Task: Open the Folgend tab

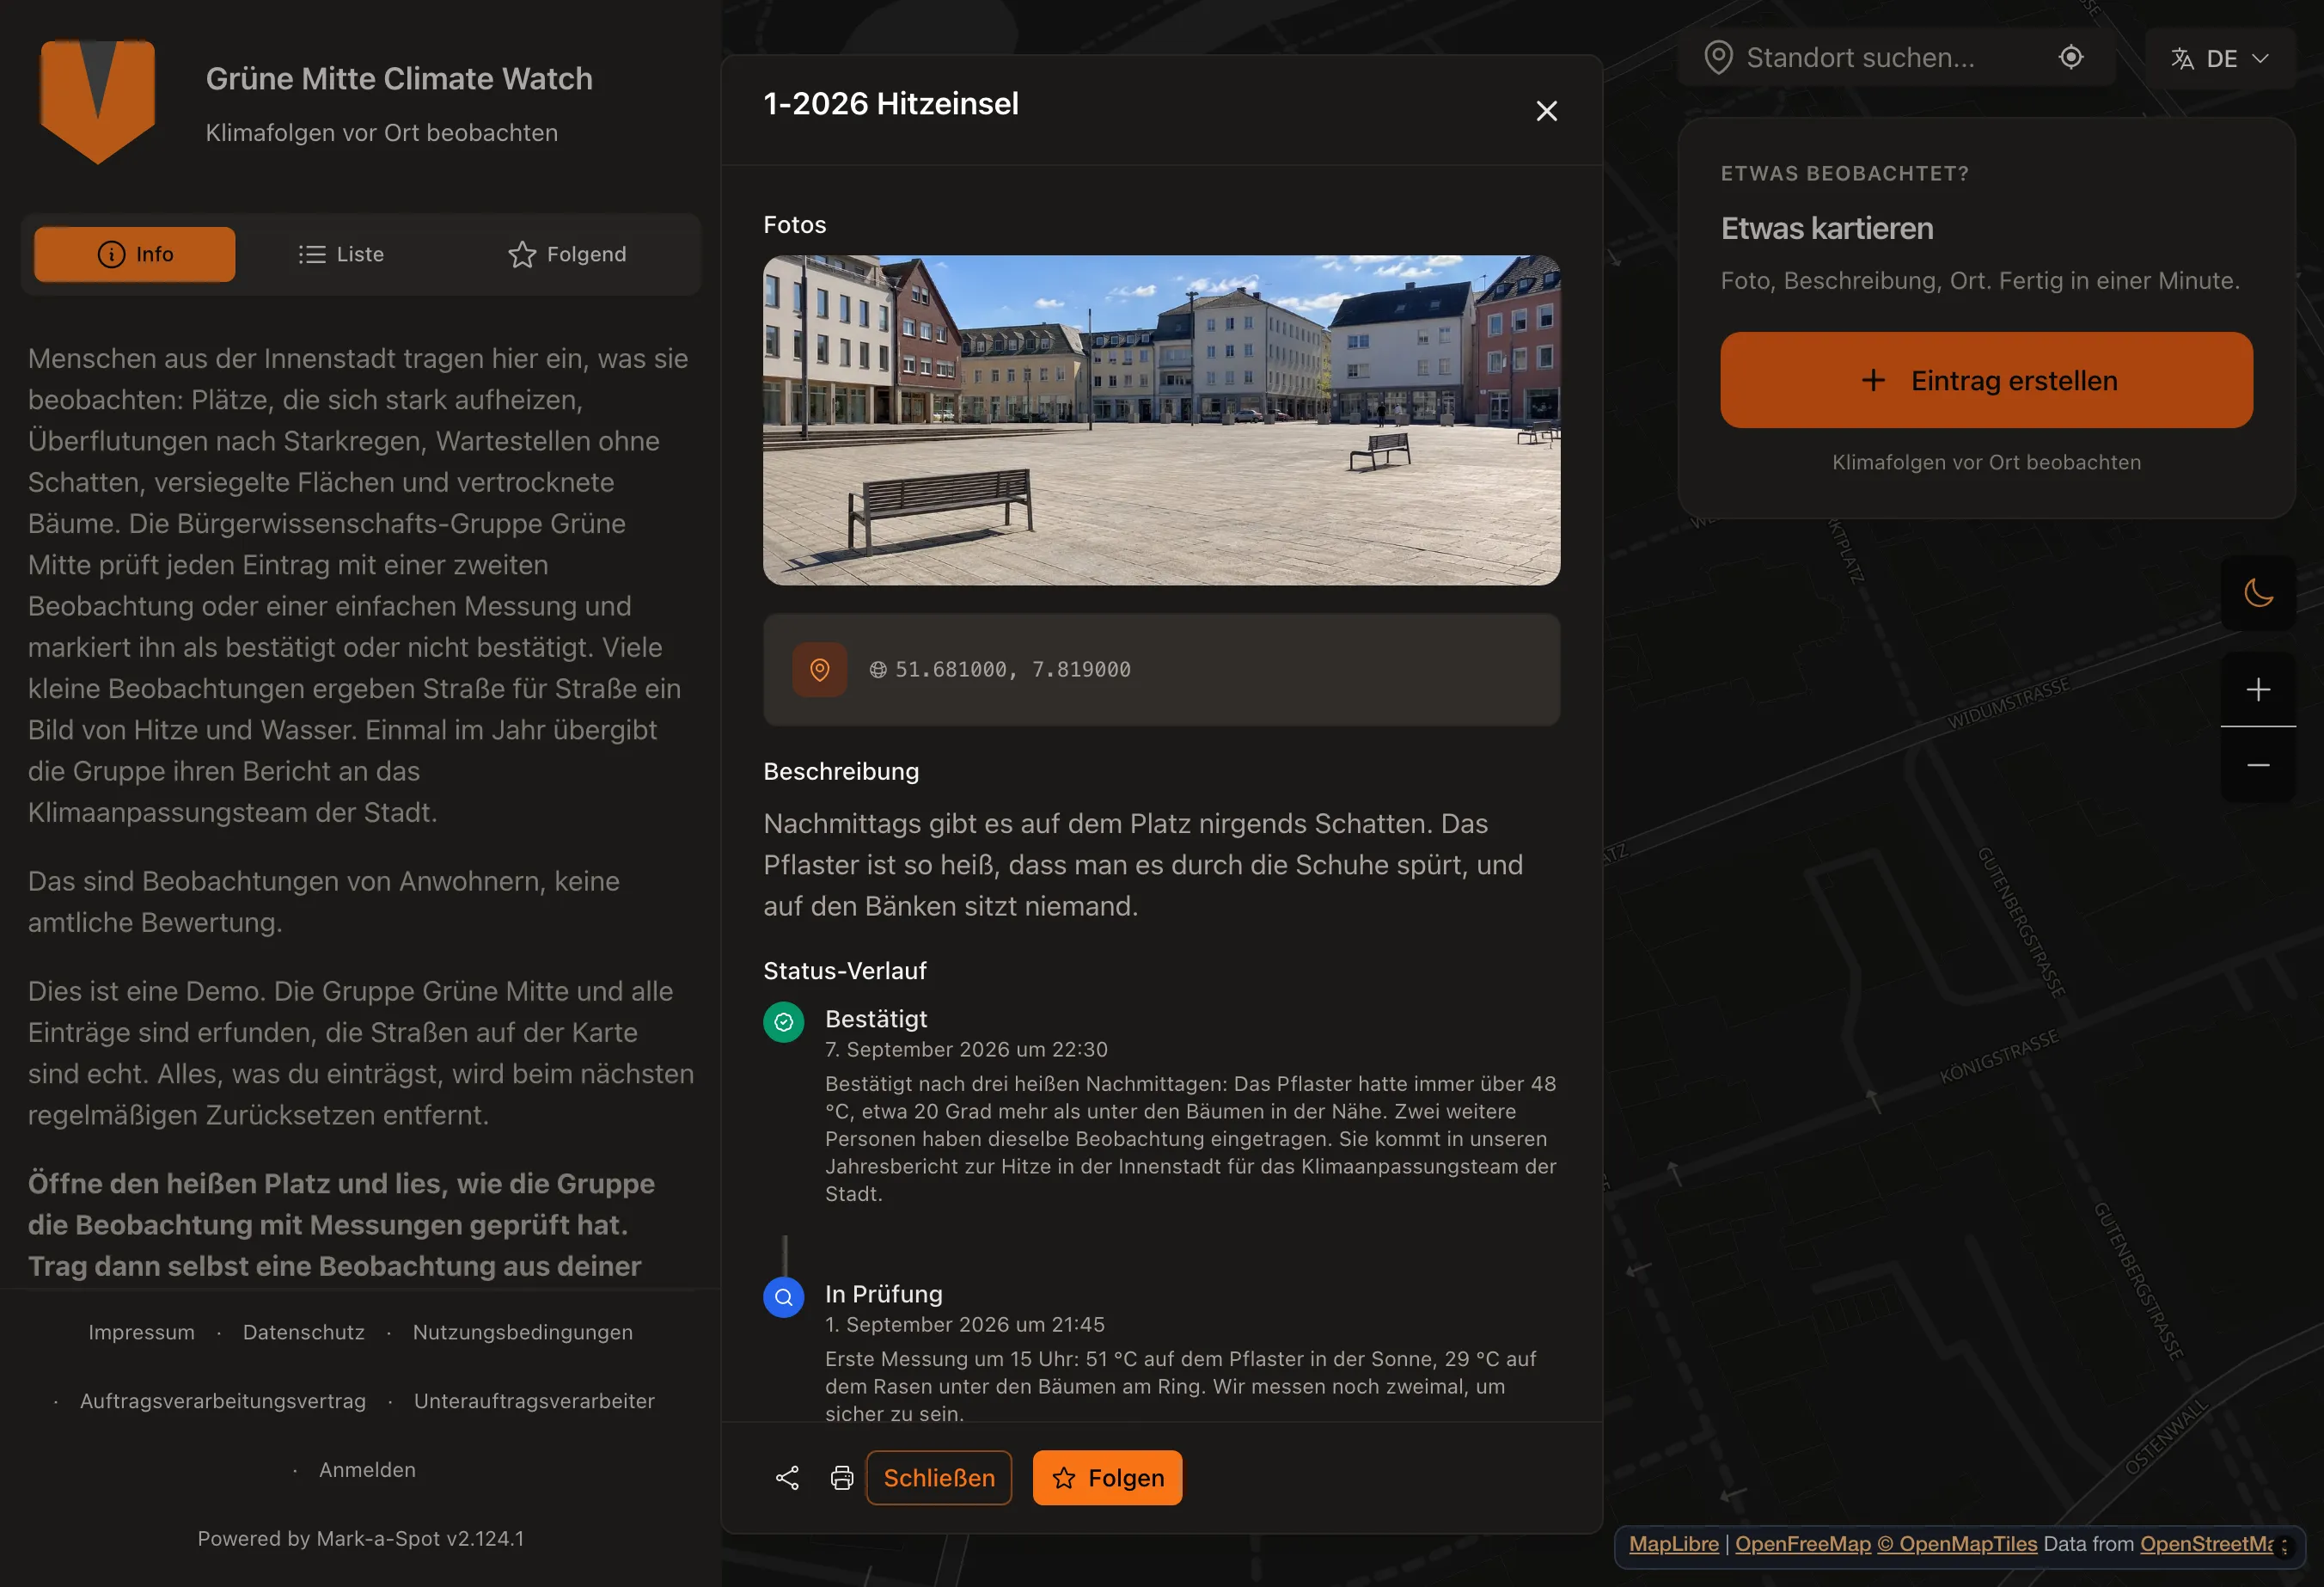Action: [x=567, y=254]
